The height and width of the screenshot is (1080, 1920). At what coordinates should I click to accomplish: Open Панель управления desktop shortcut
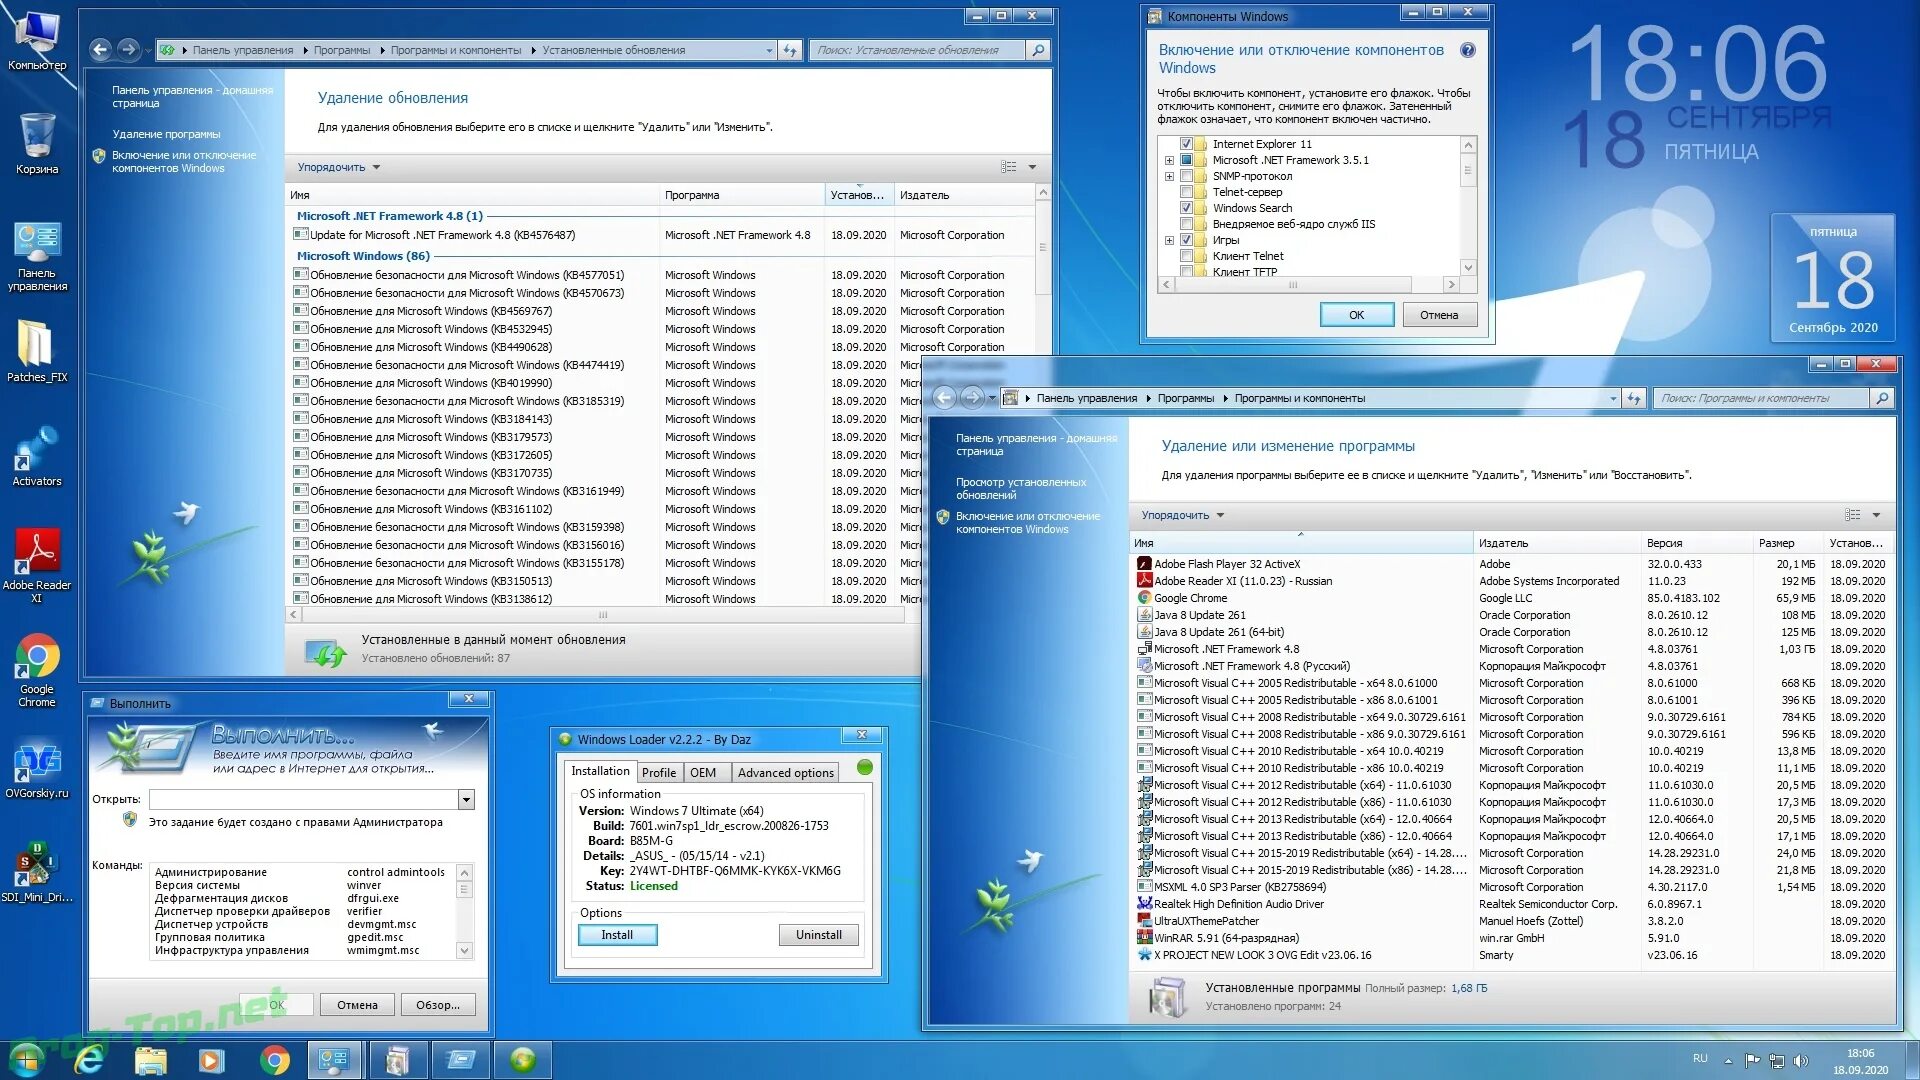pos(37,257)
